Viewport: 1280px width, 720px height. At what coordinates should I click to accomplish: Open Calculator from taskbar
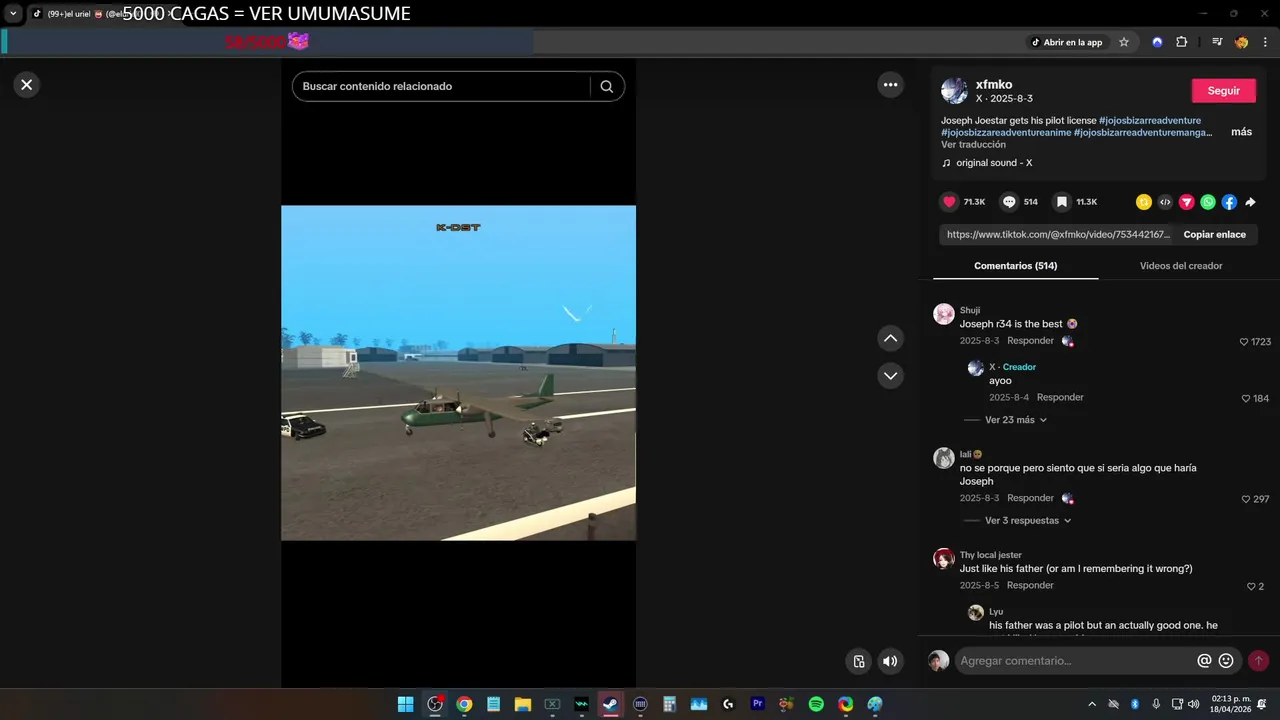(669, 704)
